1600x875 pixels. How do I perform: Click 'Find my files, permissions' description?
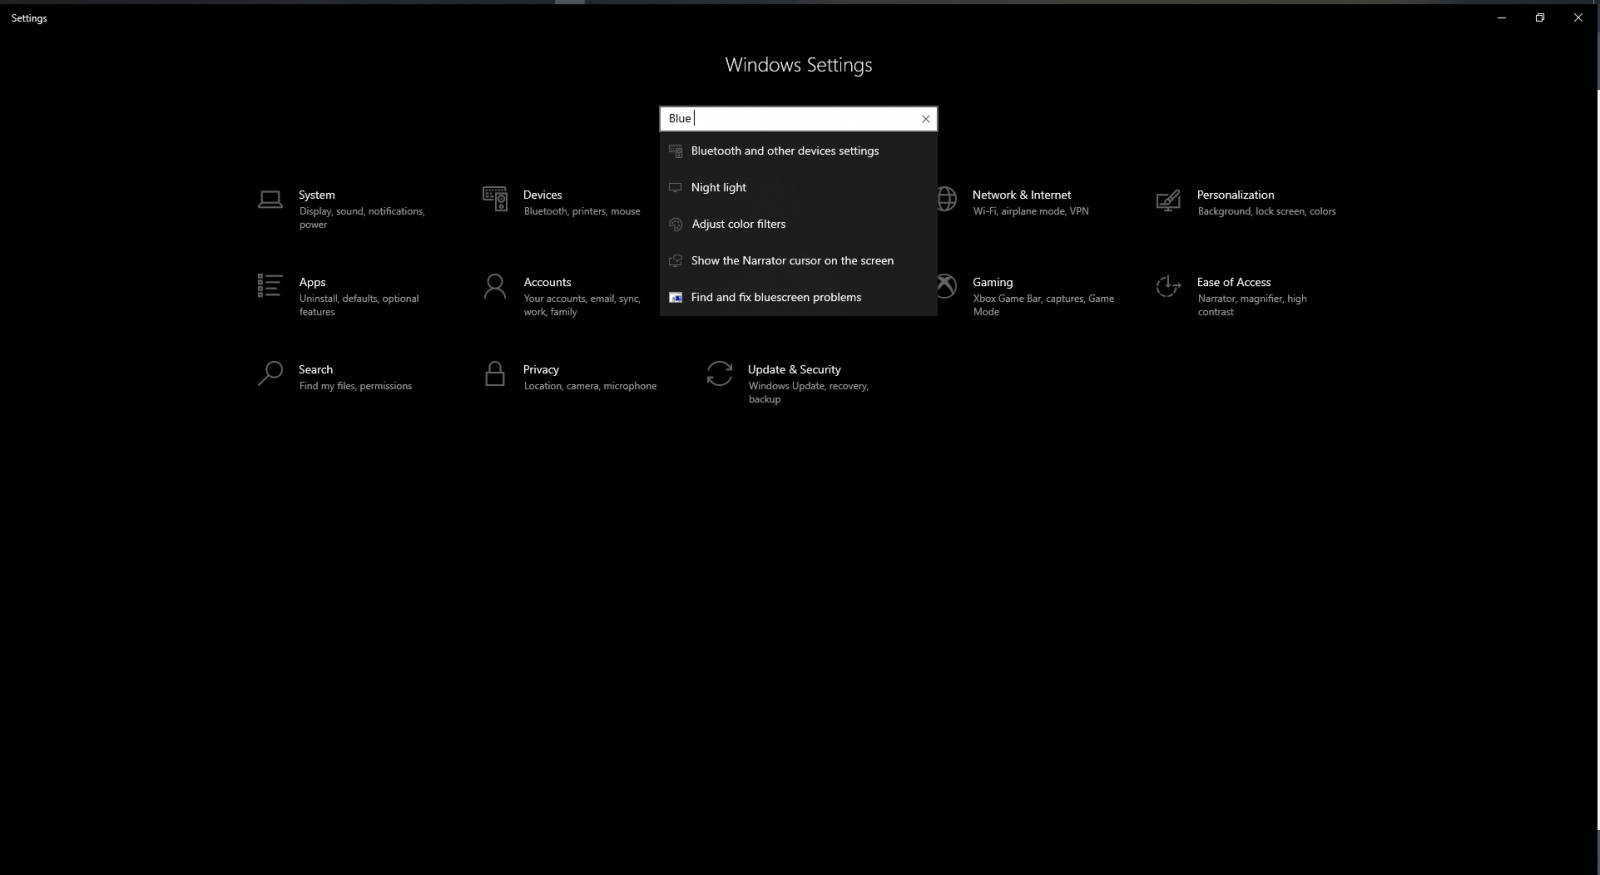click(355, 386)
